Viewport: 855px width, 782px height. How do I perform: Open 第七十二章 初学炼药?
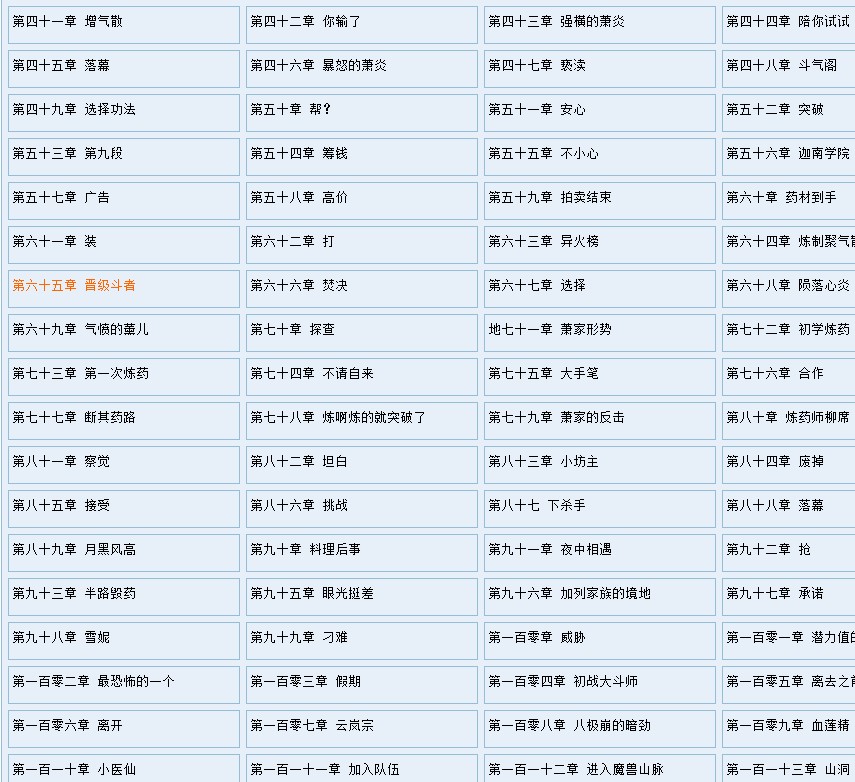(x=788, y=330)
